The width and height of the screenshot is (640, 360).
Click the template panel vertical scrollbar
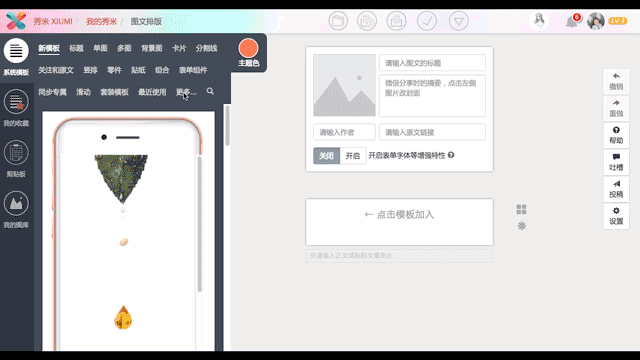pyautogui.click(x=227, y=125)
